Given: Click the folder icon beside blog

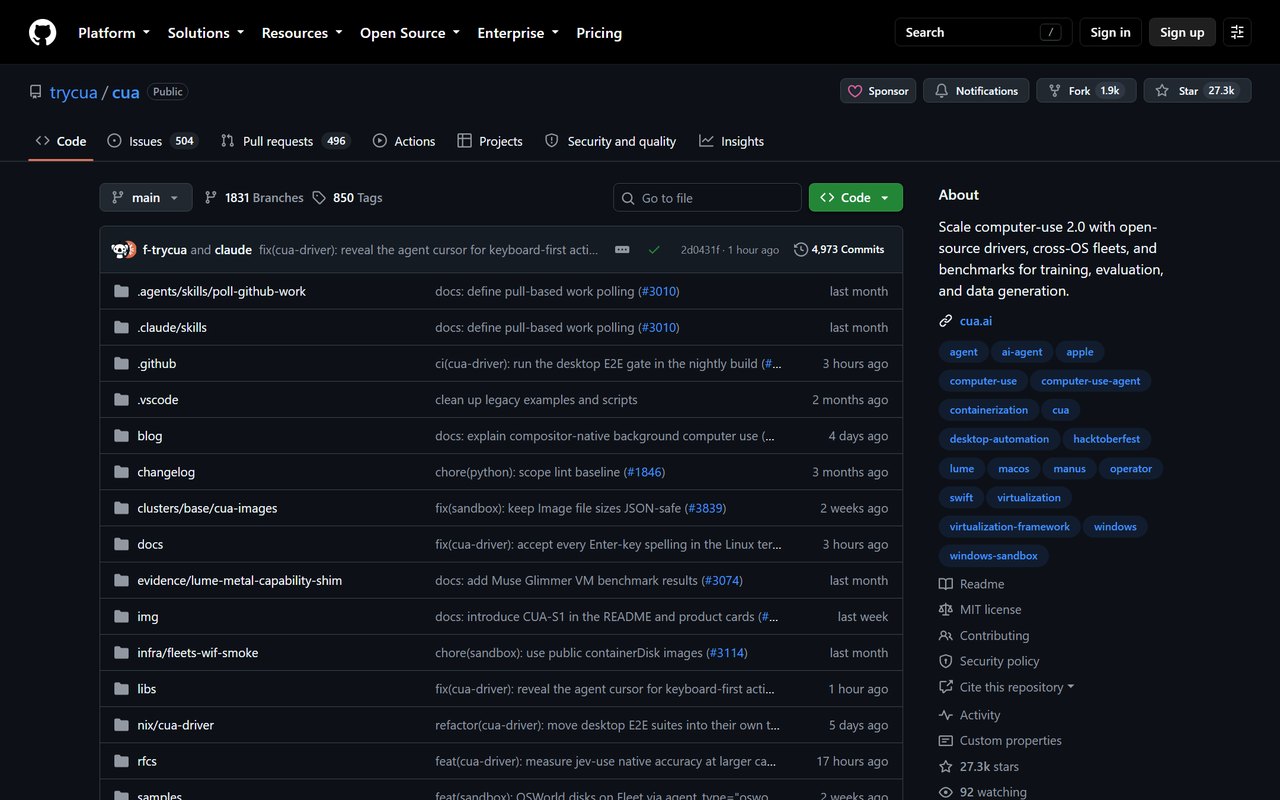Looking at the screenshot, I should [122, 436].
